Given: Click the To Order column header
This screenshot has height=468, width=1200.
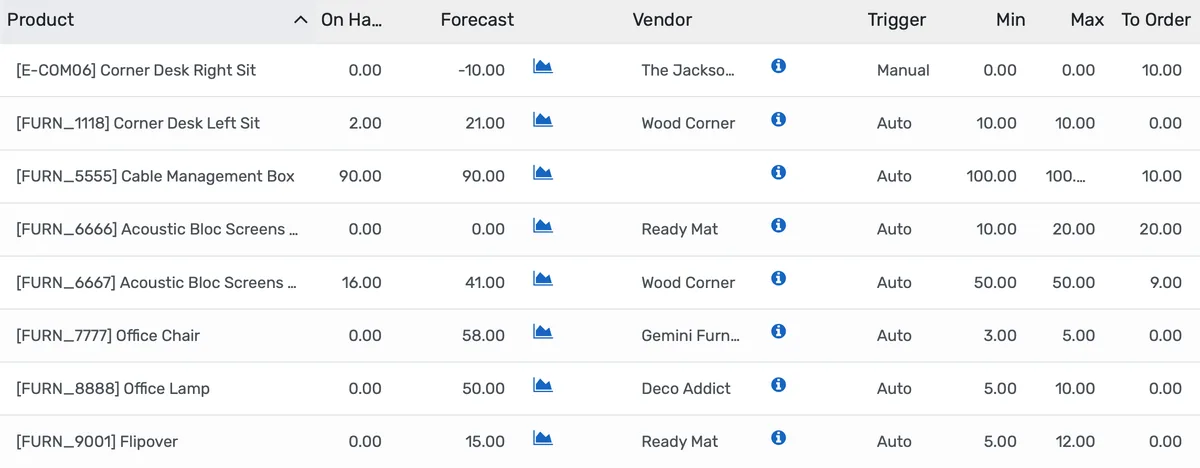Looking at the screenshot, I should (1158, 20).
